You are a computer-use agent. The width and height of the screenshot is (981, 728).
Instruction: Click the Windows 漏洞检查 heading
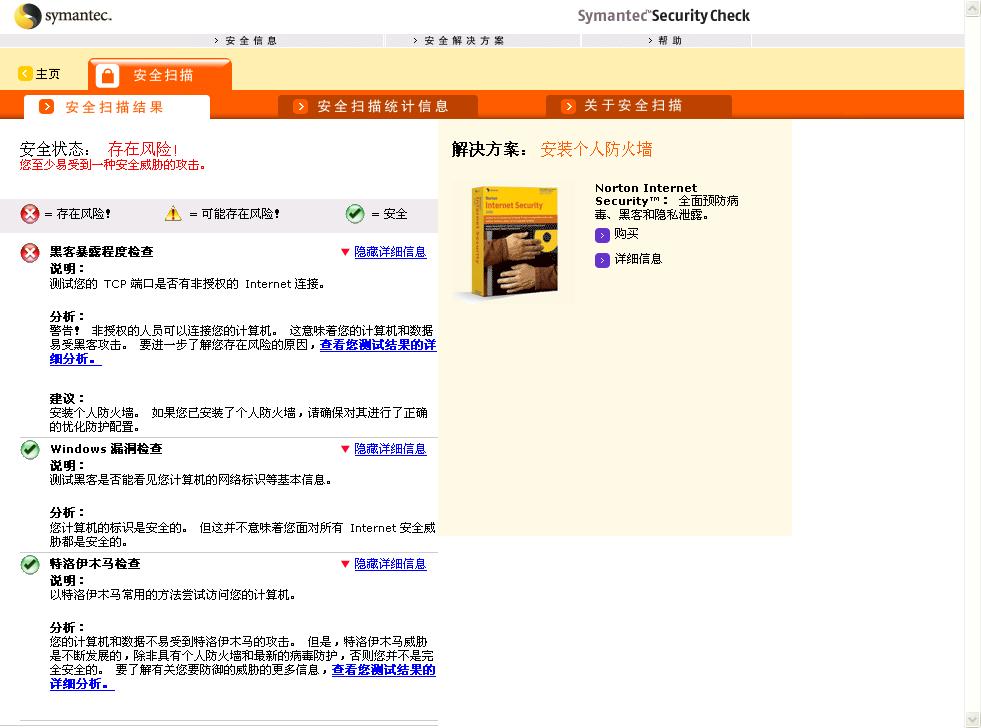click(106, 448)
